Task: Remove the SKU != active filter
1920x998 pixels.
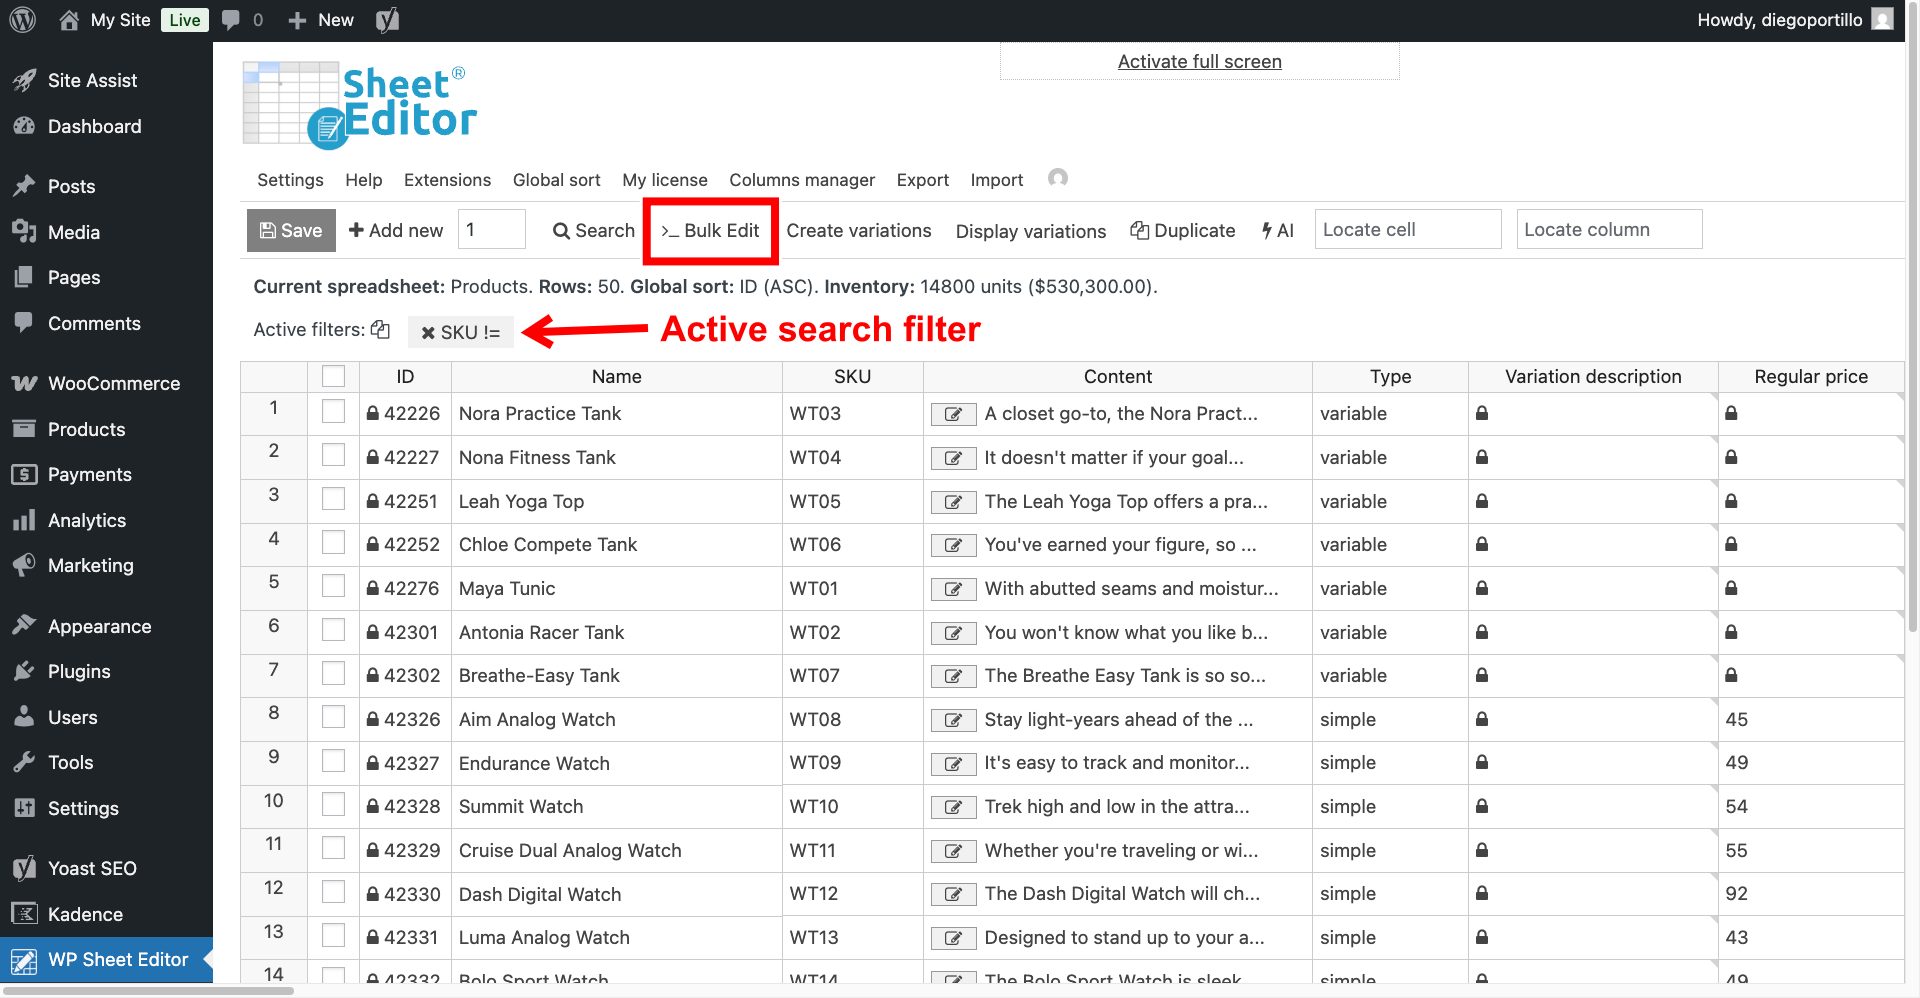Action: (x=428, y=333)
